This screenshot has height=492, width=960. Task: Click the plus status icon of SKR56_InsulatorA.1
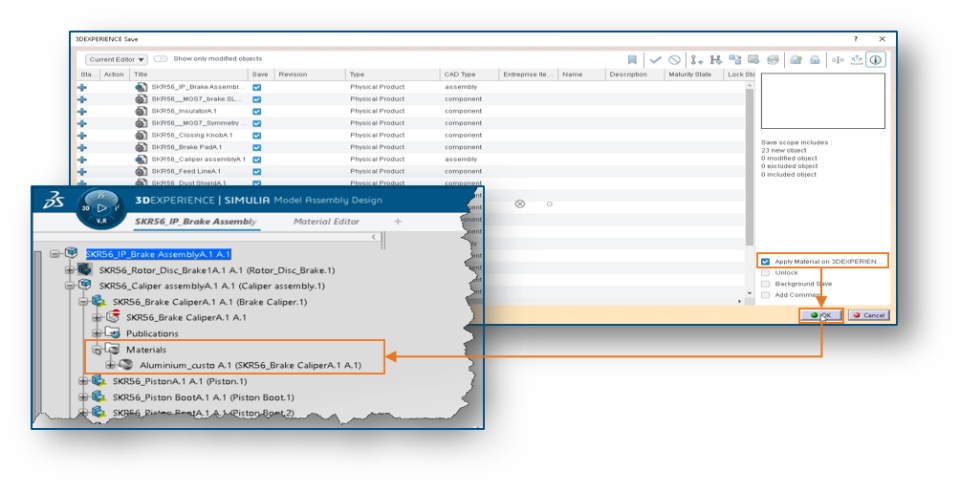coord(82,111)
